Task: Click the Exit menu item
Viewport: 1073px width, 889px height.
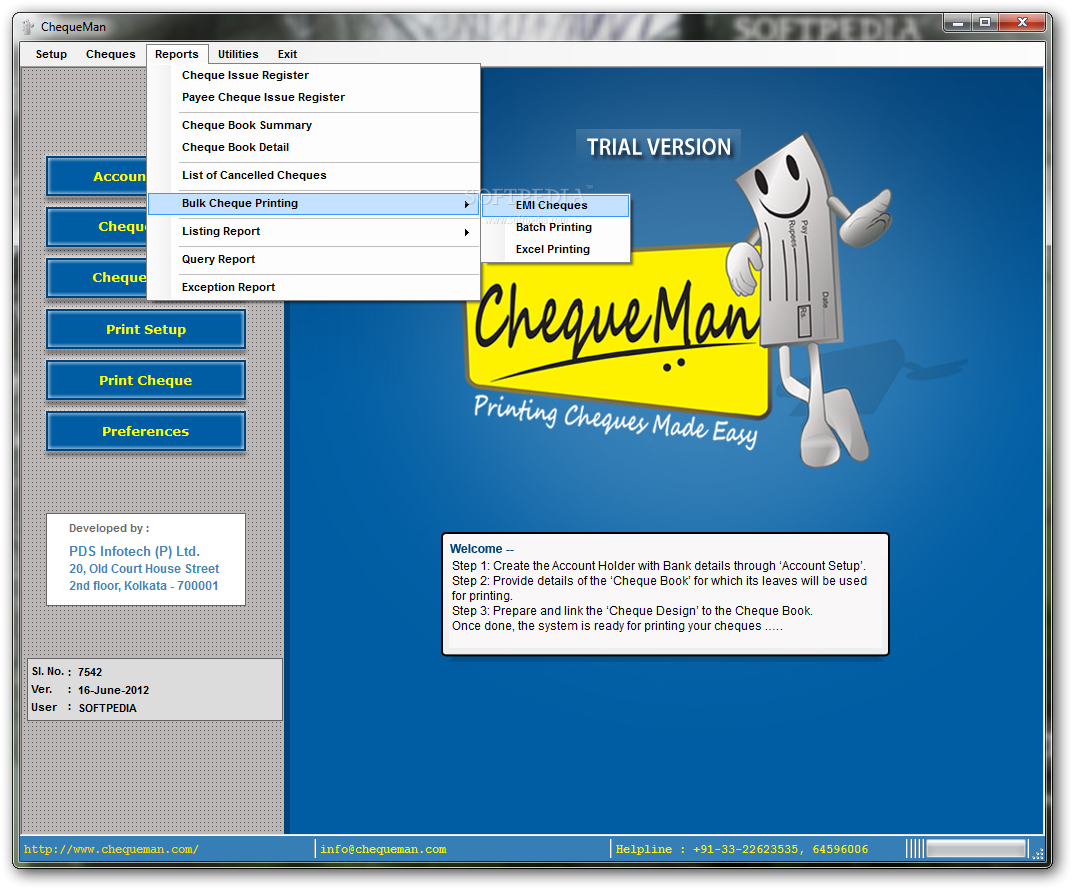Action: coord(287,54)
